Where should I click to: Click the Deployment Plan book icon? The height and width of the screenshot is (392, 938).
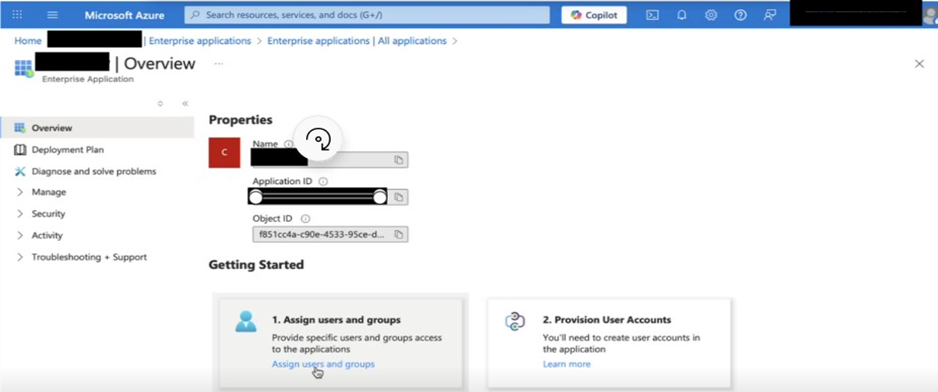coord(20,150)
